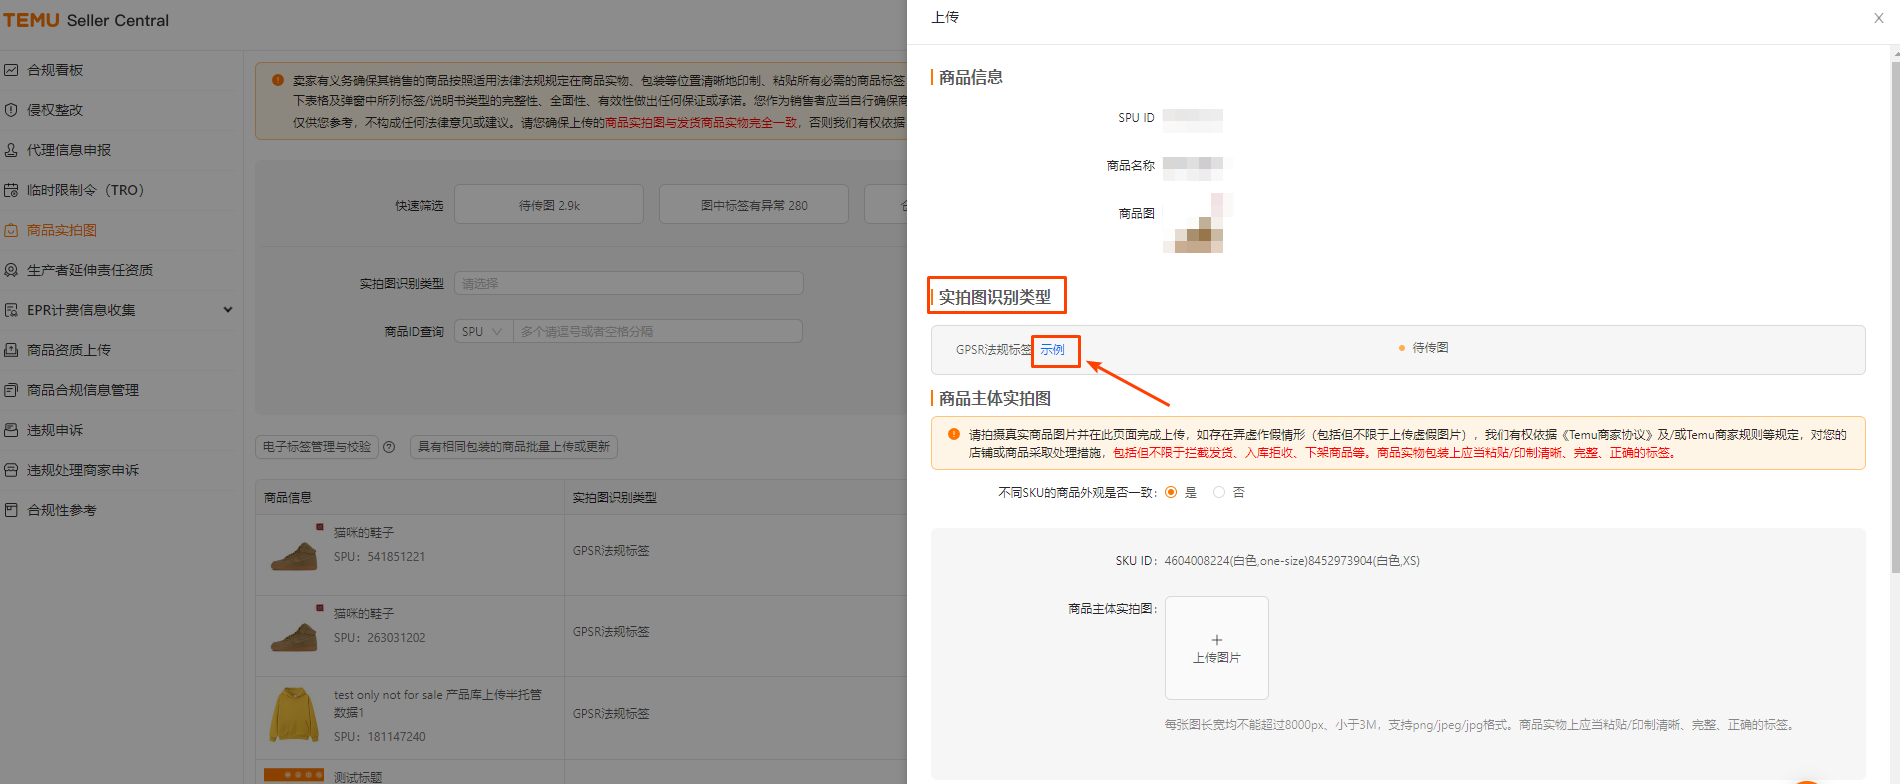This screenshot has height=784, width=1900.
Task: Click GPSR法规标签 in the hoodie row
Action: pyautogui.click(x=611, y=714)
